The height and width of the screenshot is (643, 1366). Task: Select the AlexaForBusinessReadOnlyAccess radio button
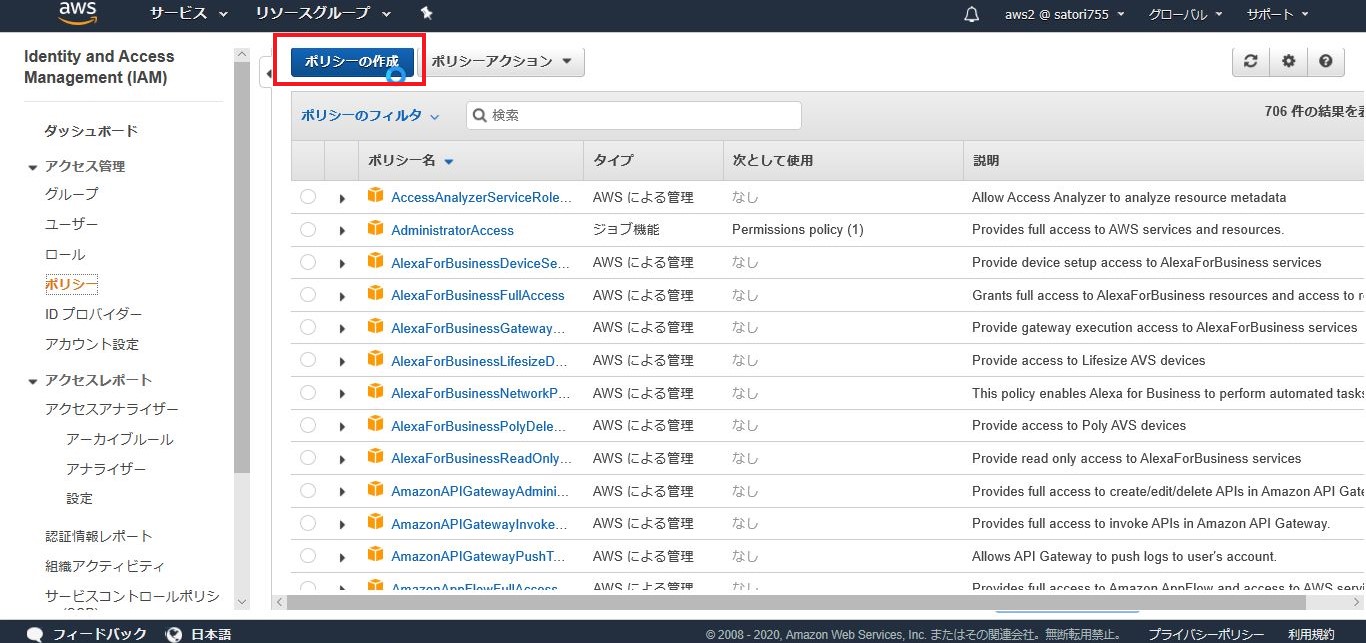pyautogui.click(x=308, y=458)
